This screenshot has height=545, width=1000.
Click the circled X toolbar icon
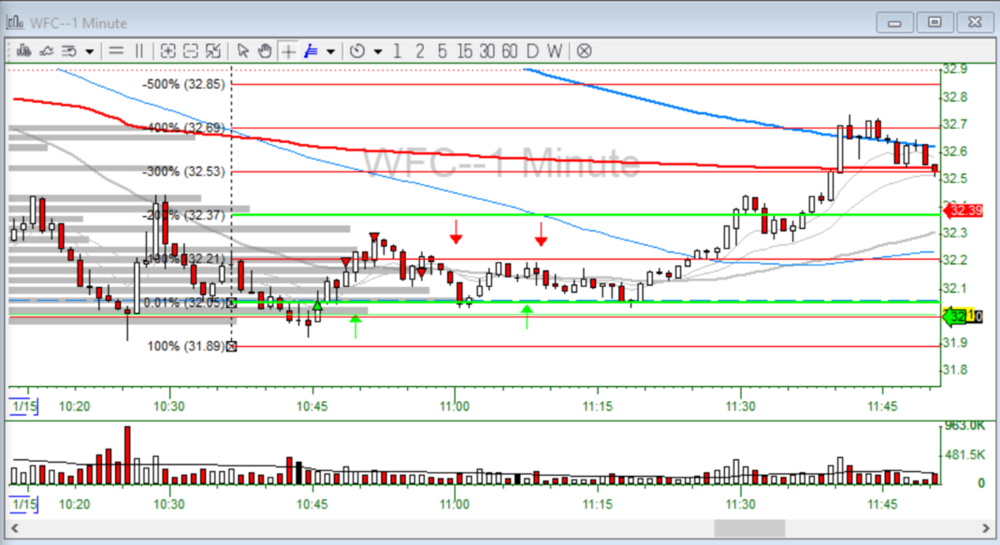(584, 51)
